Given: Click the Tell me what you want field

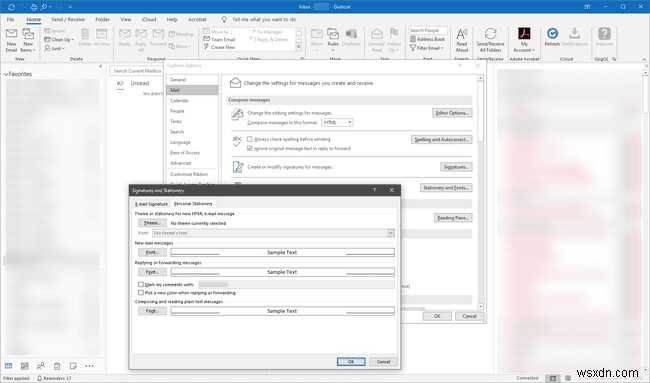Looking at the screenshot, I should coord(264,19).
